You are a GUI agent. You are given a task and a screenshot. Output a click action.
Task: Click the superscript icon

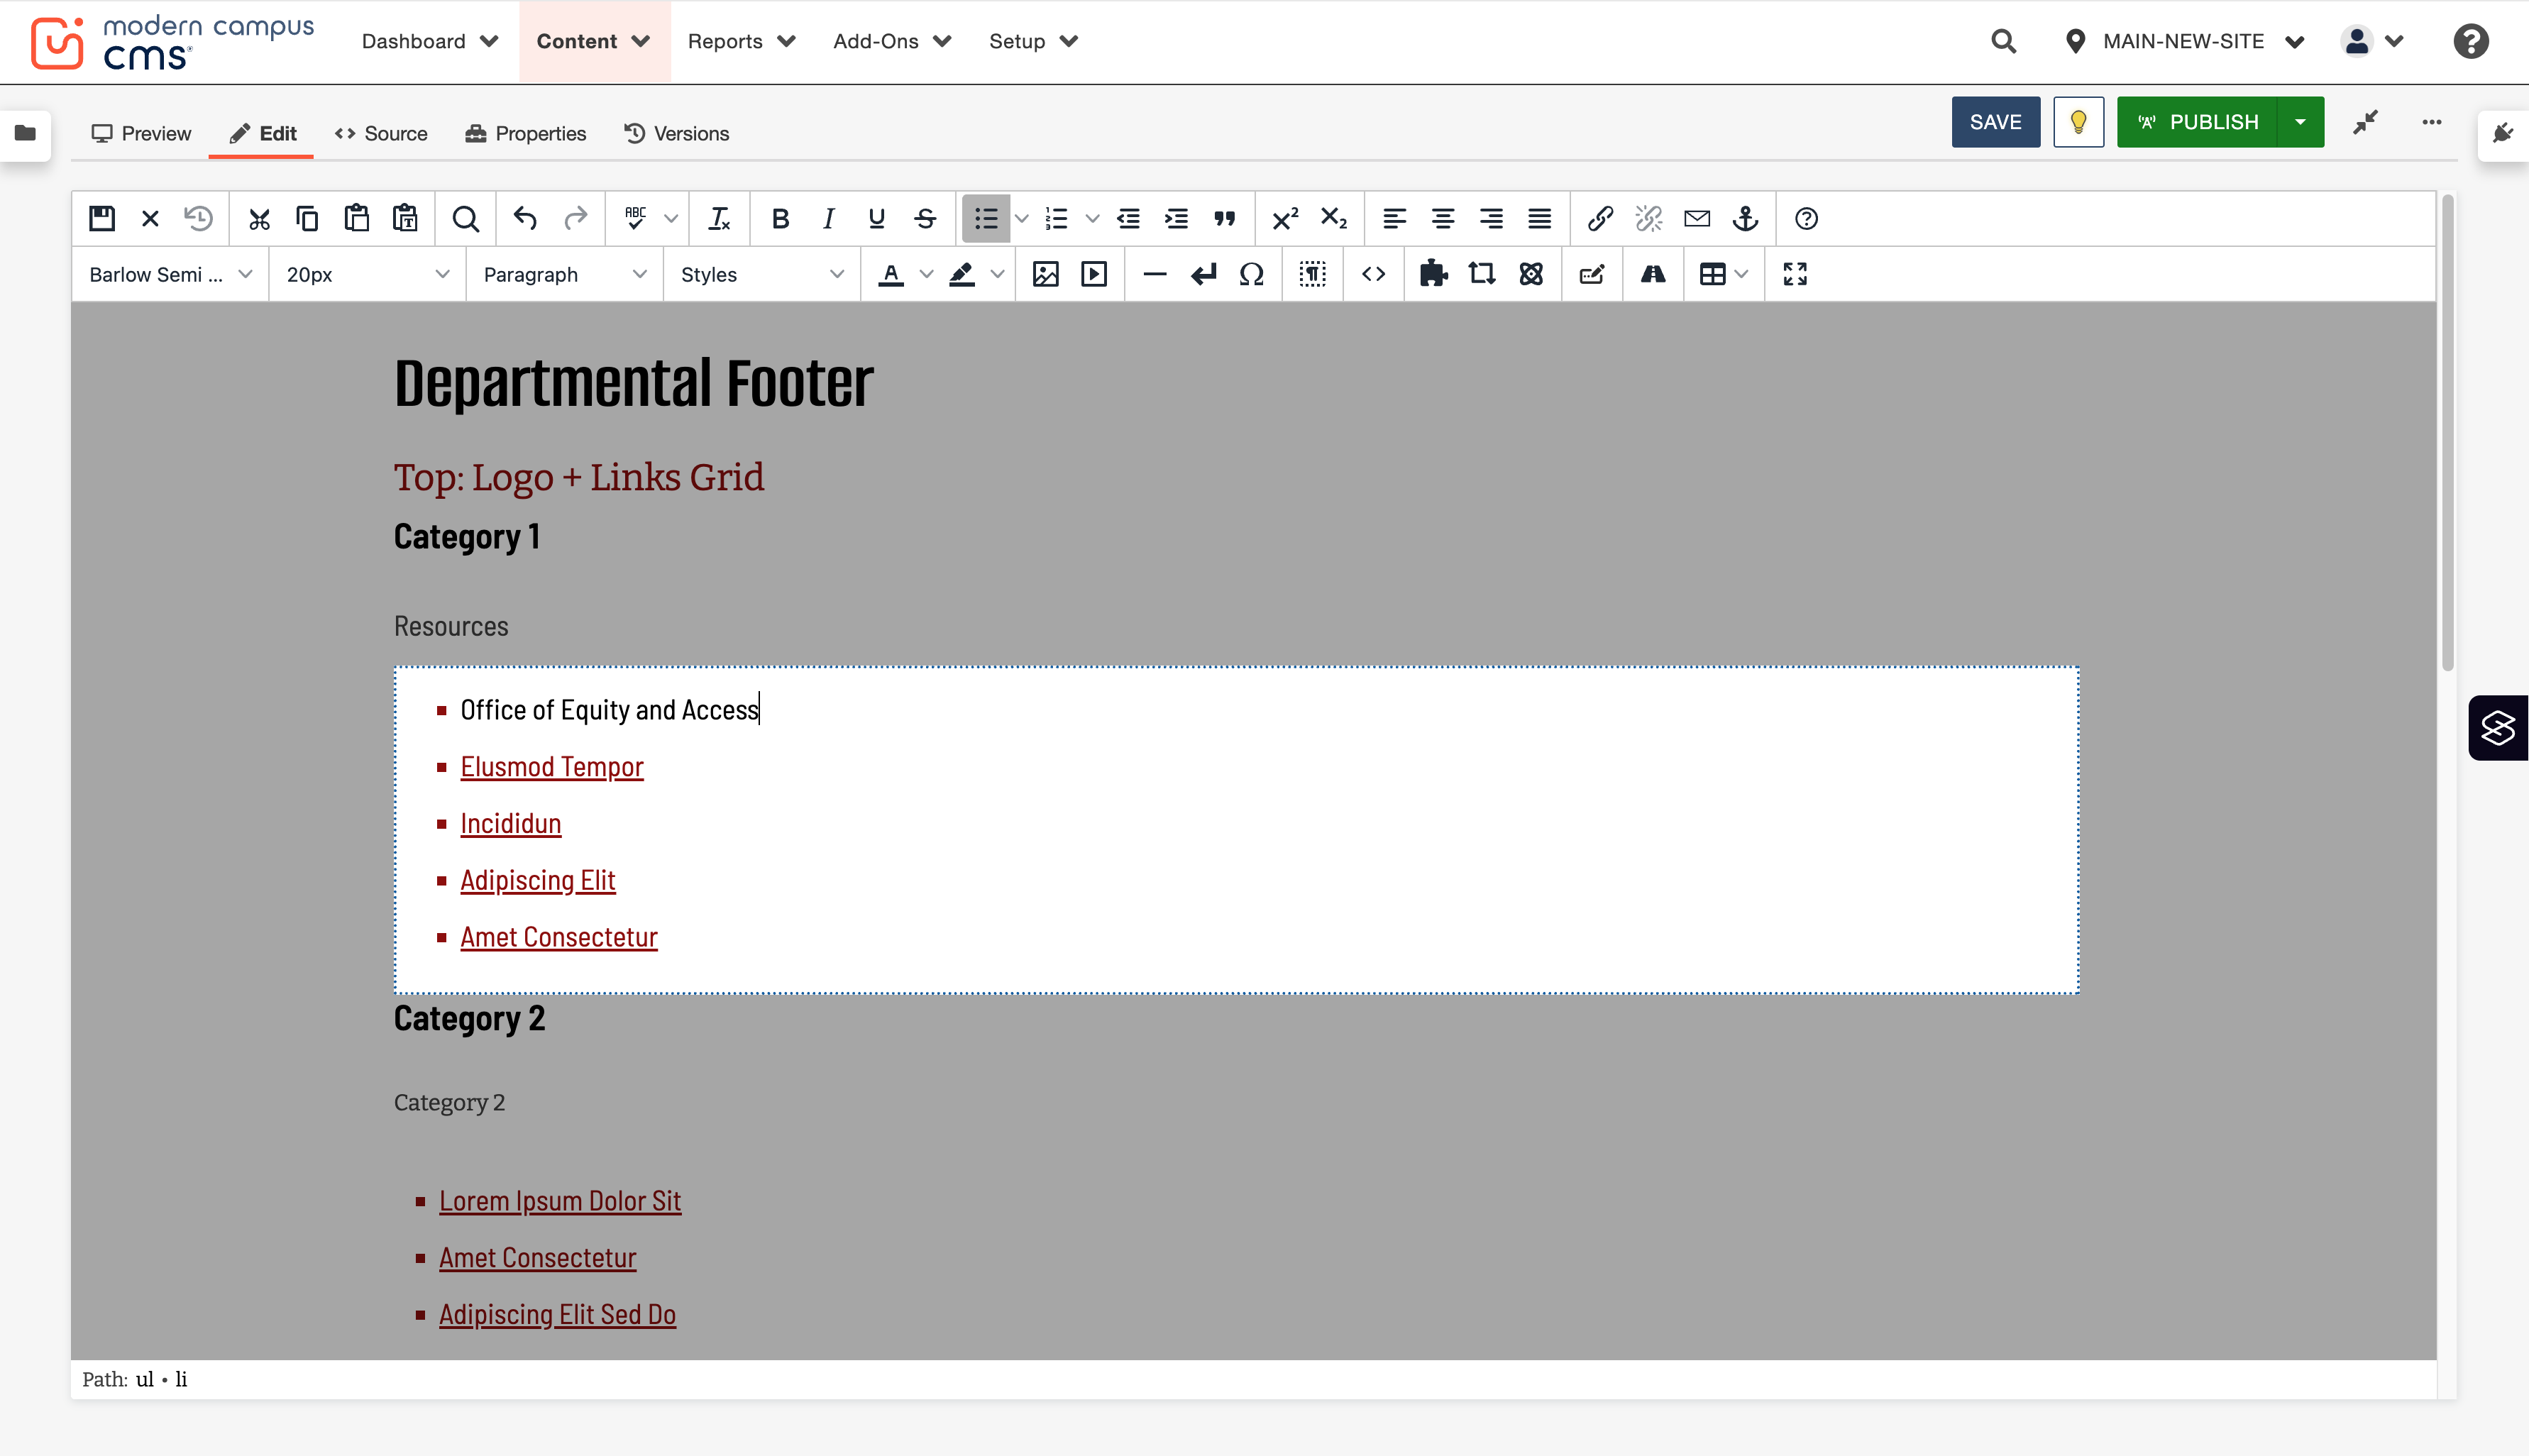coord(1285,218)
